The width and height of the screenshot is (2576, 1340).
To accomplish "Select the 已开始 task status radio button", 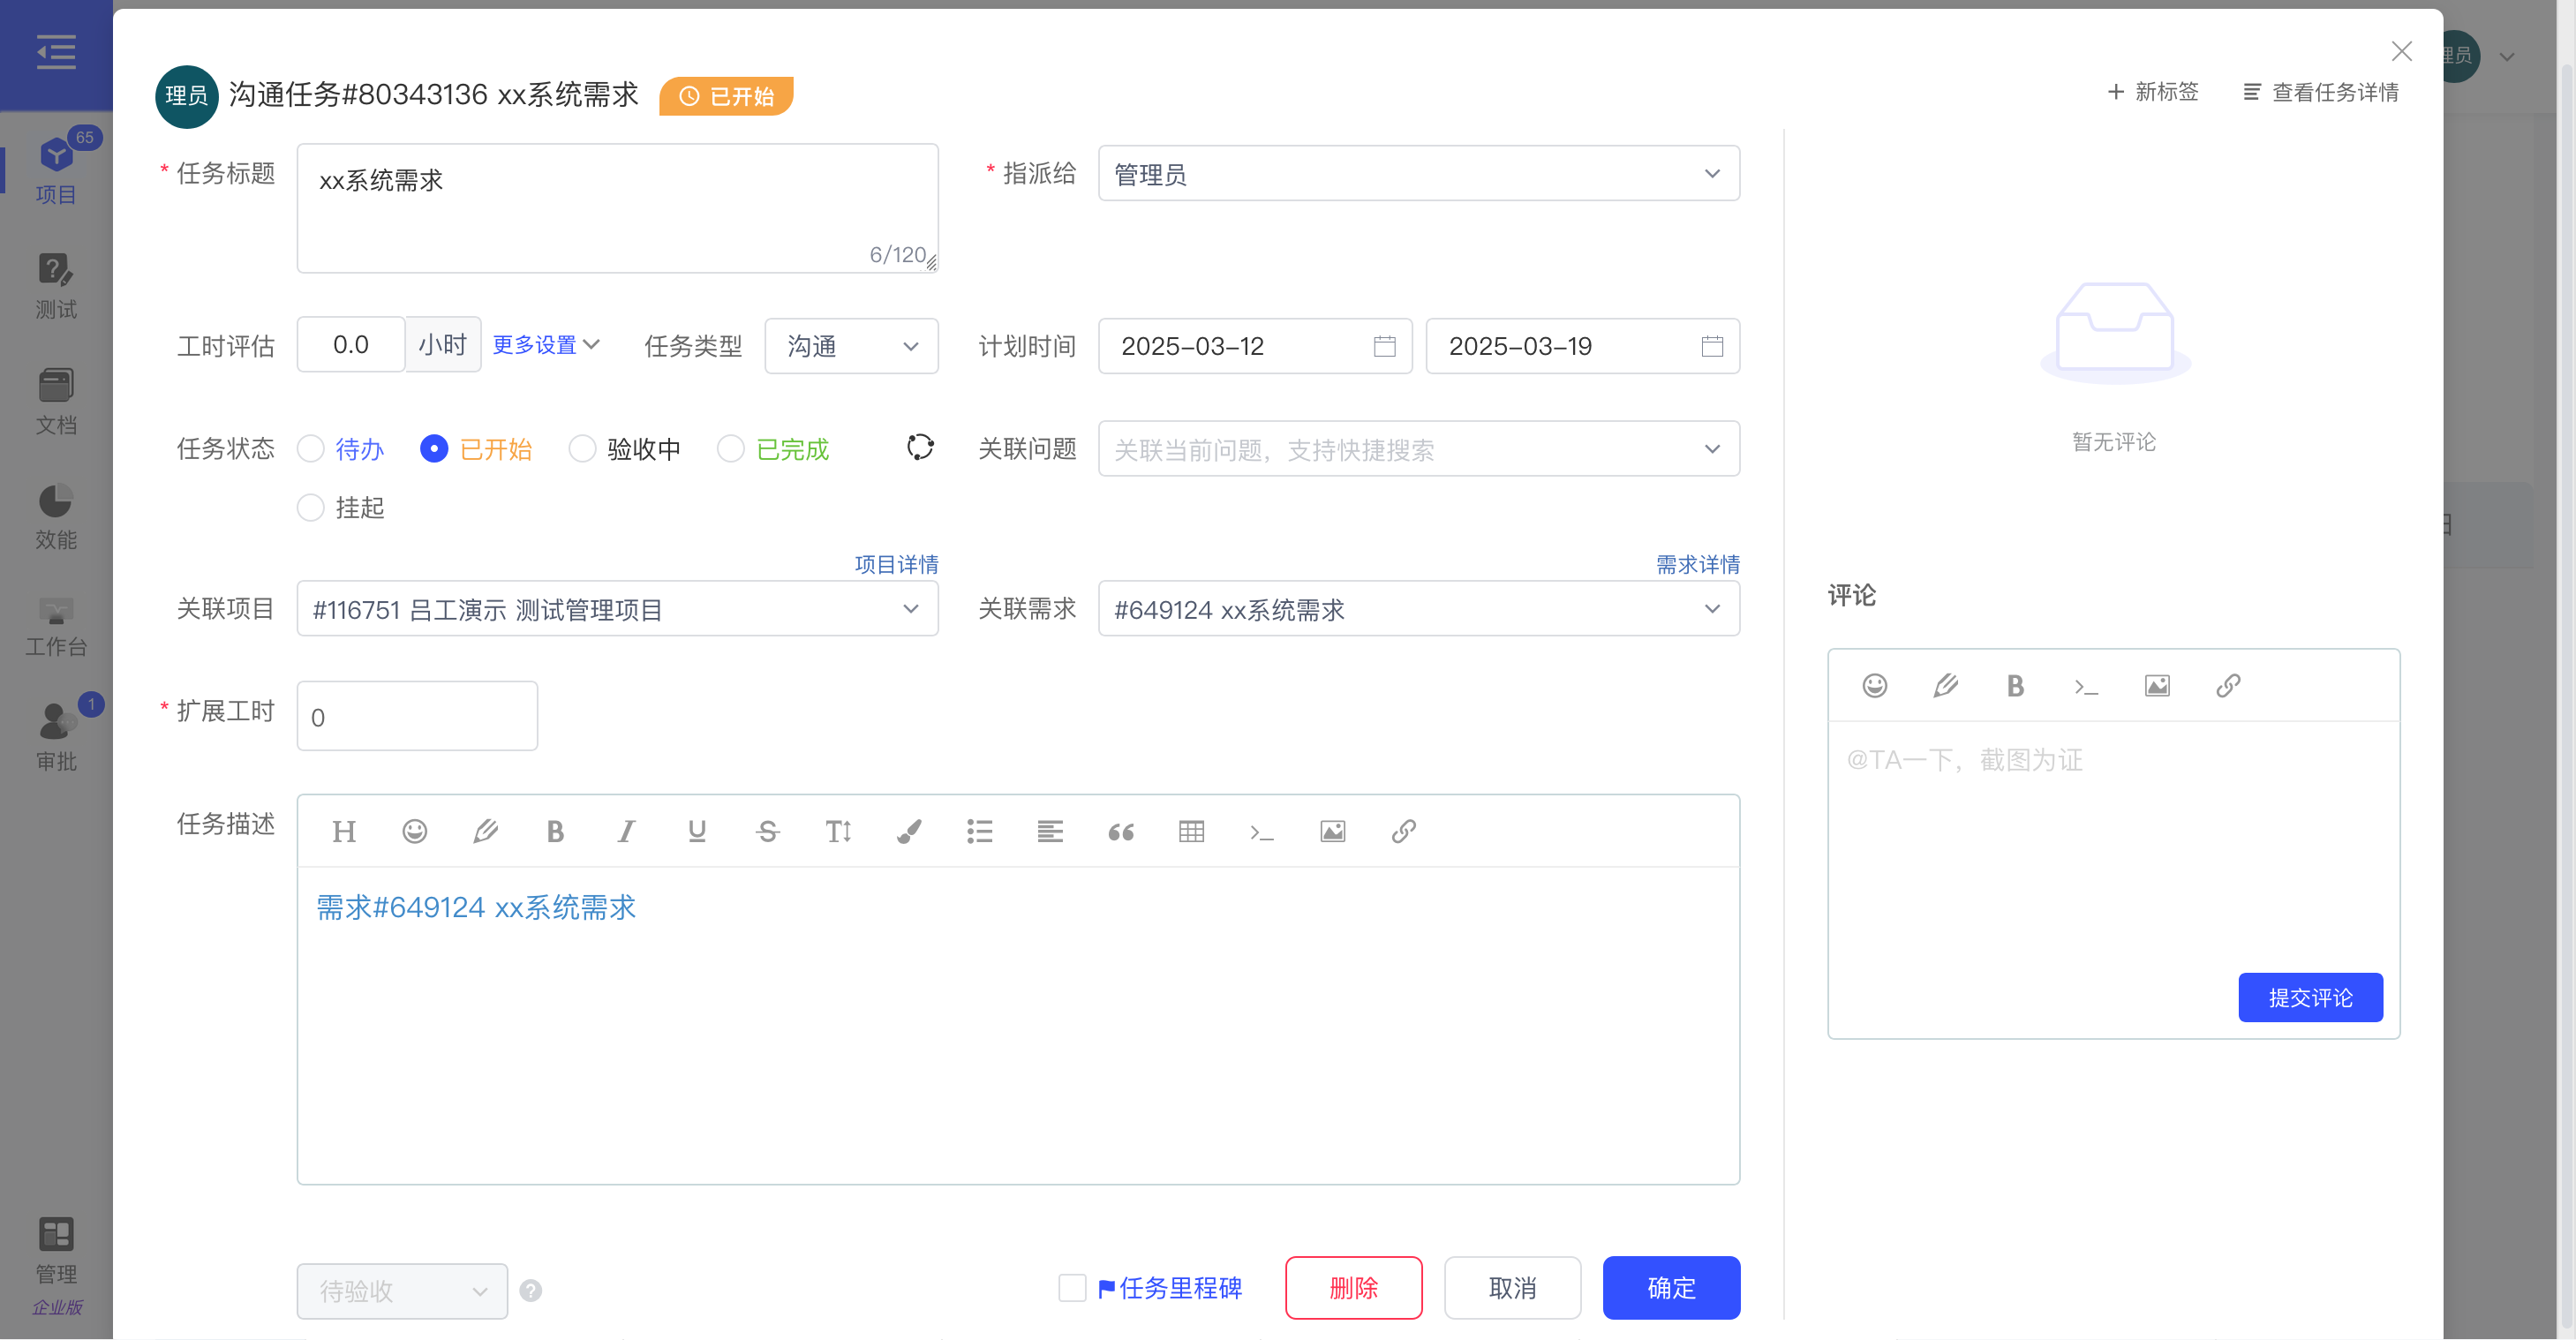I will (433, 449).
